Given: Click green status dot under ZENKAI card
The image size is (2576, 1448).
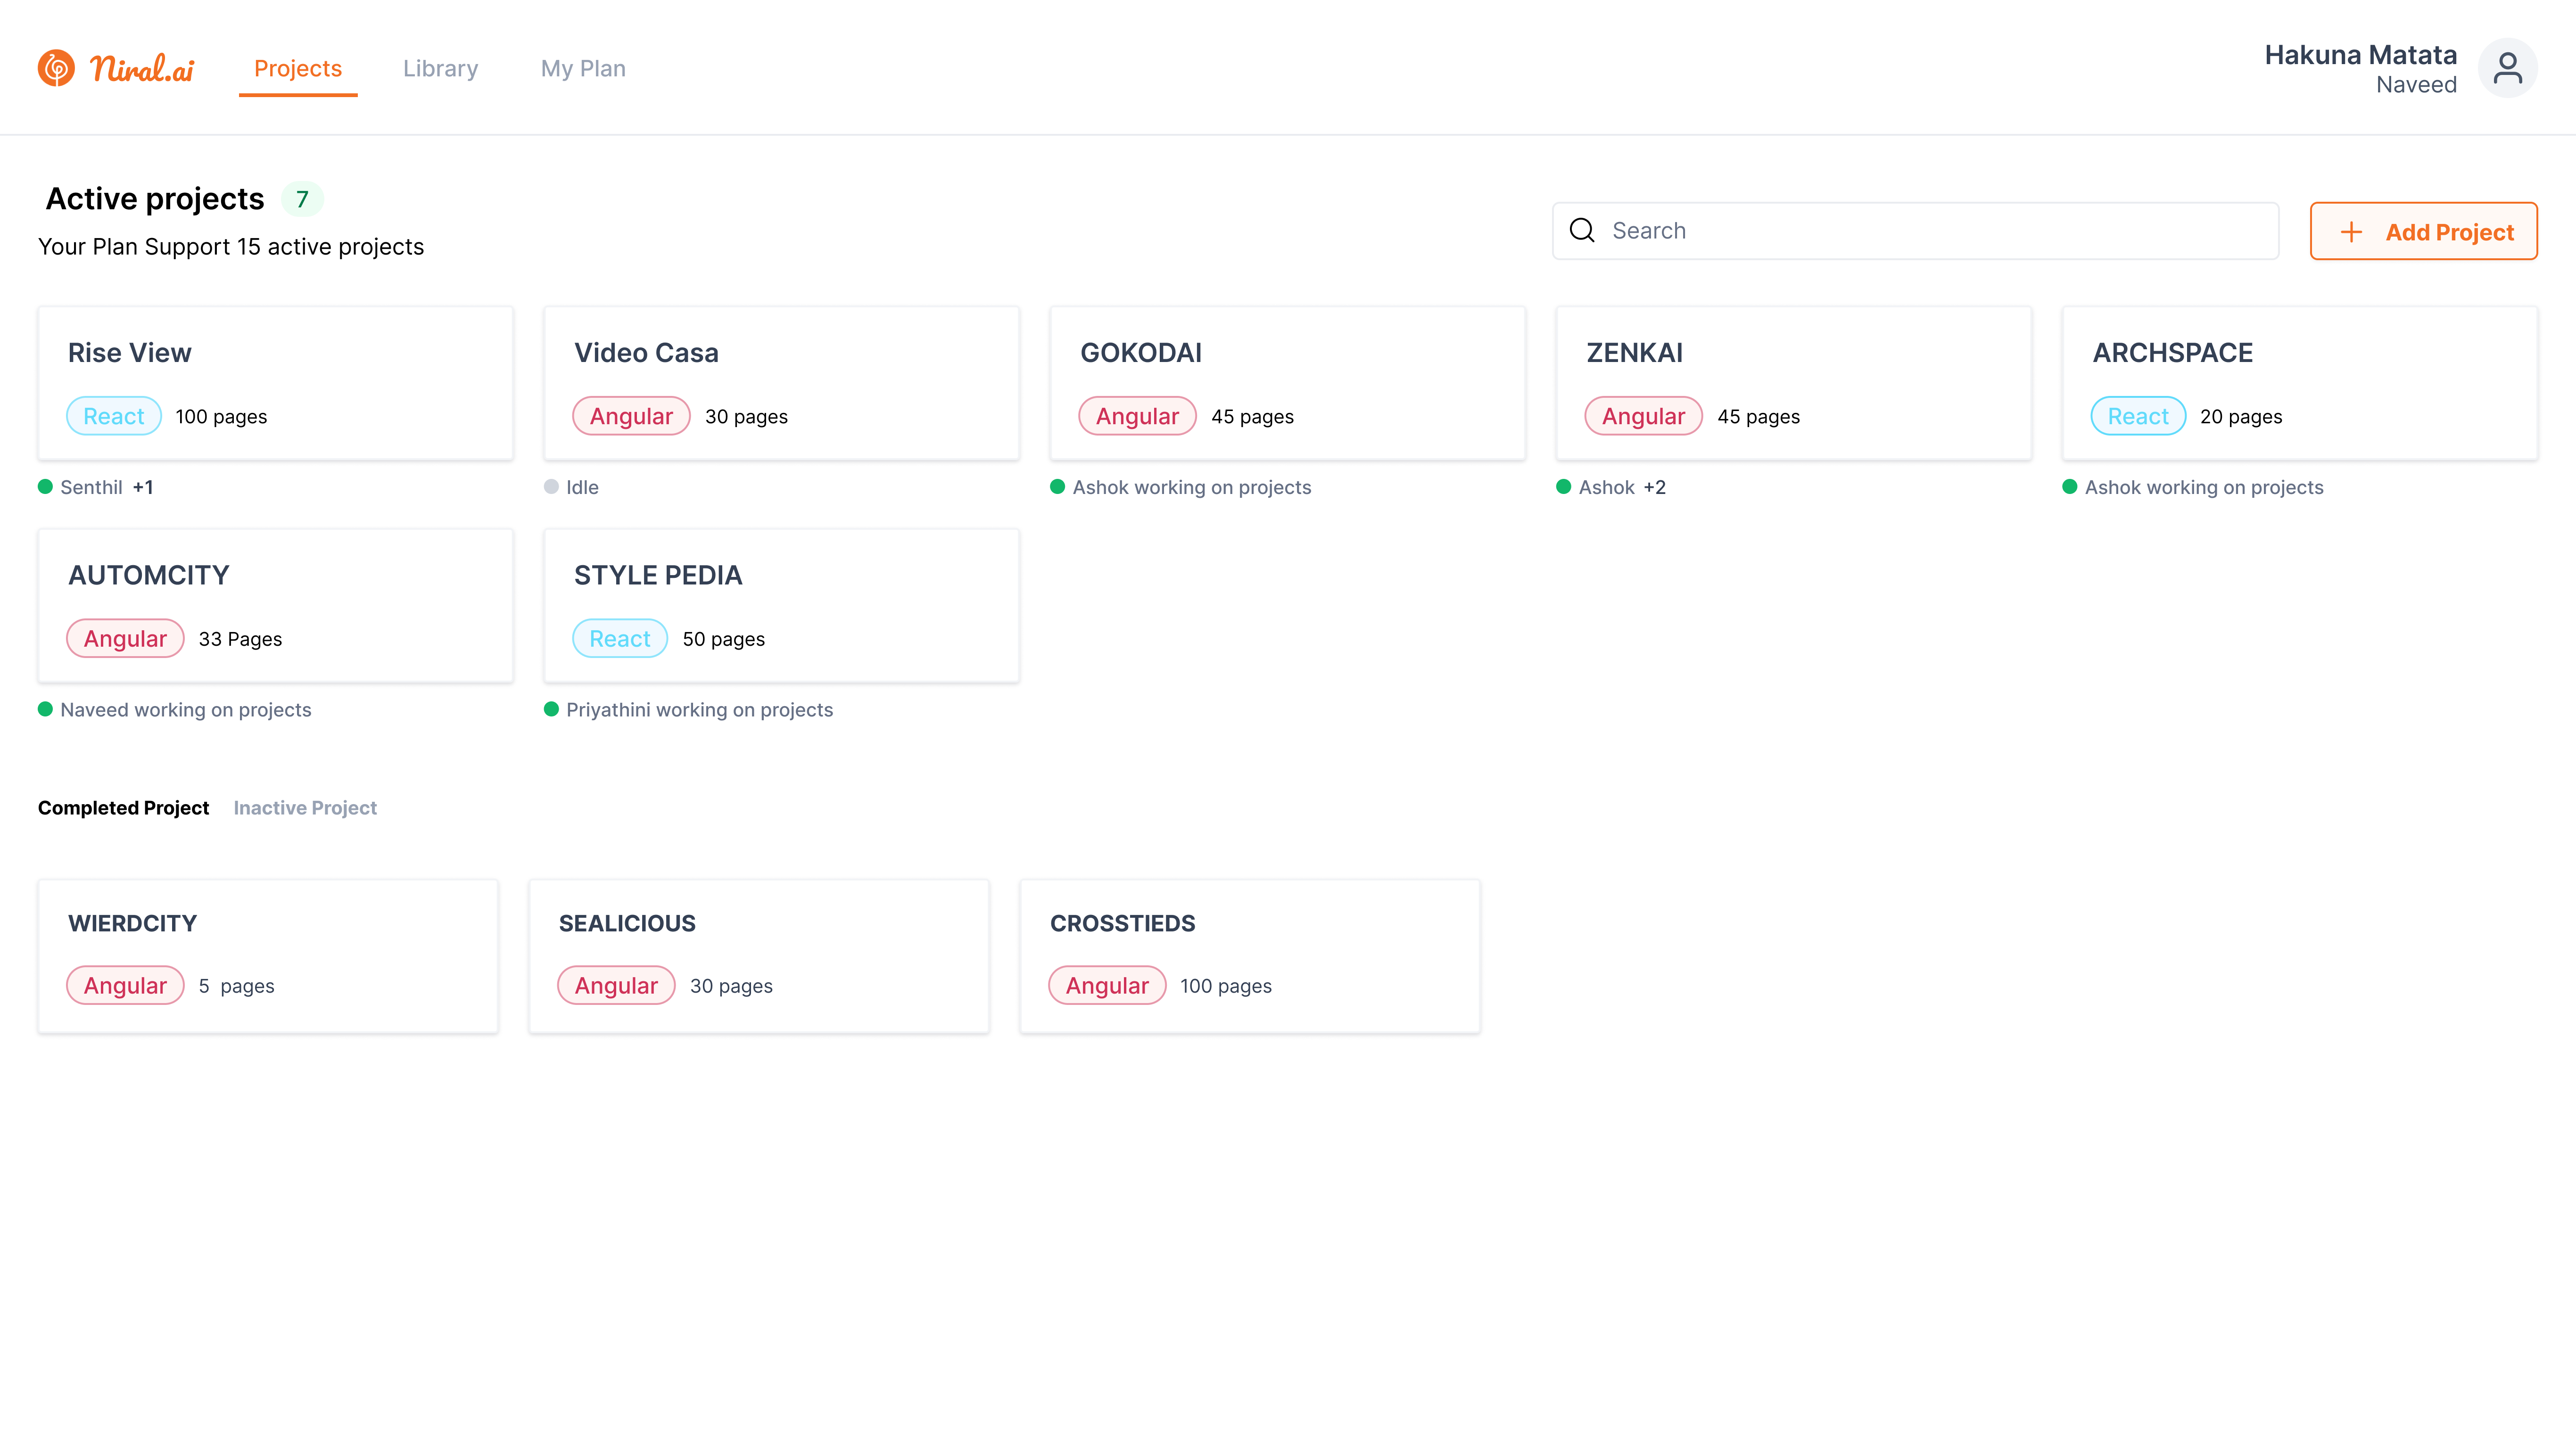Looking at the screenshot, I should (1563, 487).
